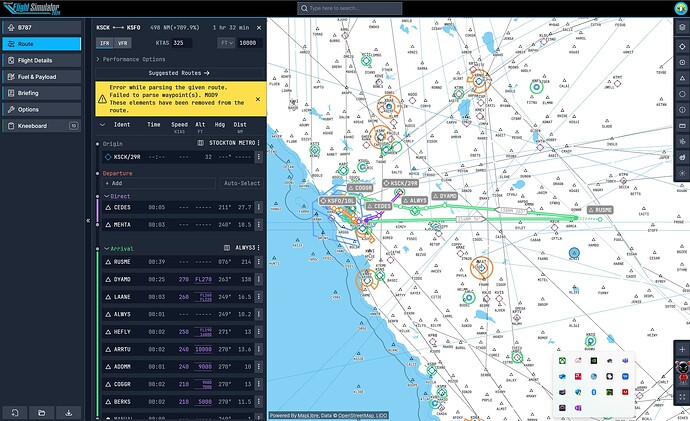Click the reset route icon at bottom left

click(x=15, y=413)
